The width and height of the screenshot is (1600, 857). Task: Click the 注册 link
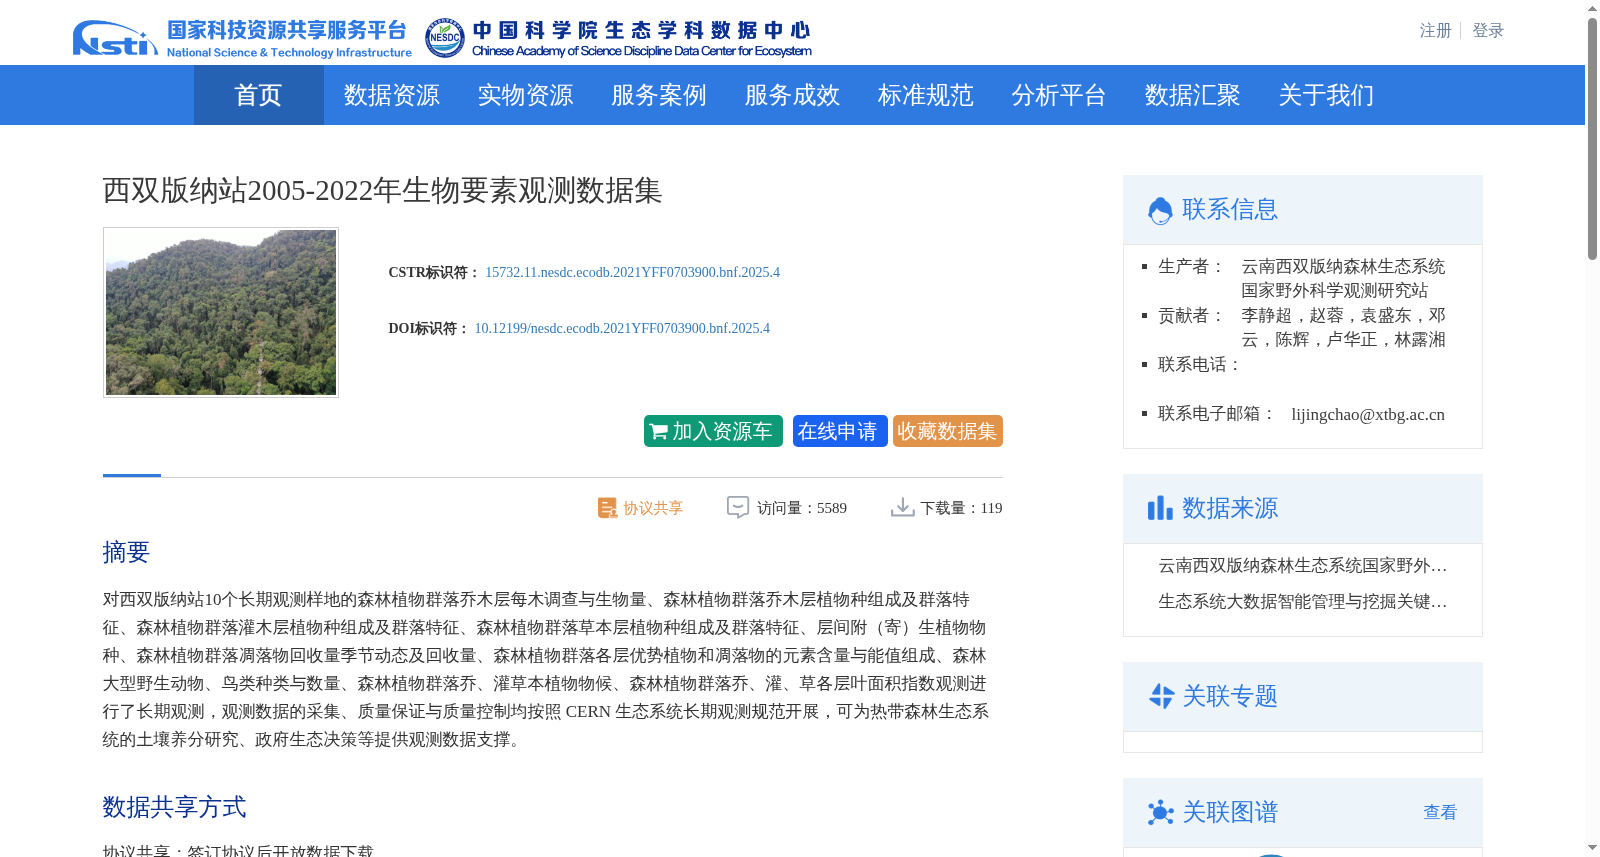pos(1435,31)
